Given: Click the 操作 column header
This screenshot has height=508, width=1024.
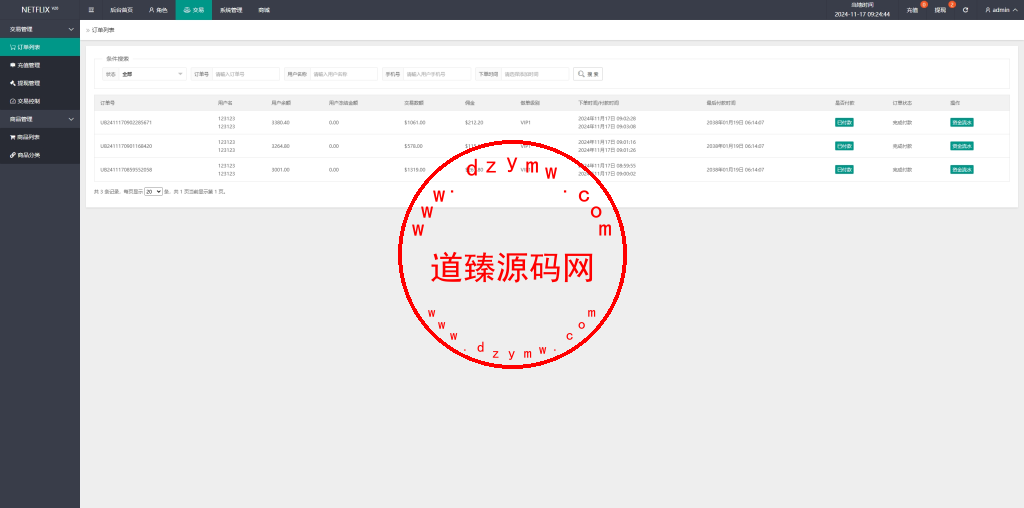Looking at the screenshot, I should click(x=955, y=103).
